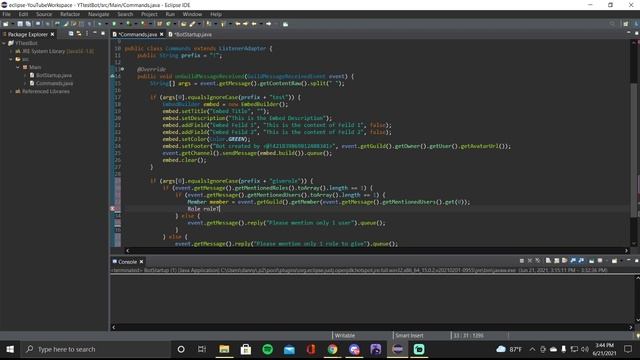Toggle Scroll Lock in Console toolbar
The image size is (640, 360).
[556, 260]
